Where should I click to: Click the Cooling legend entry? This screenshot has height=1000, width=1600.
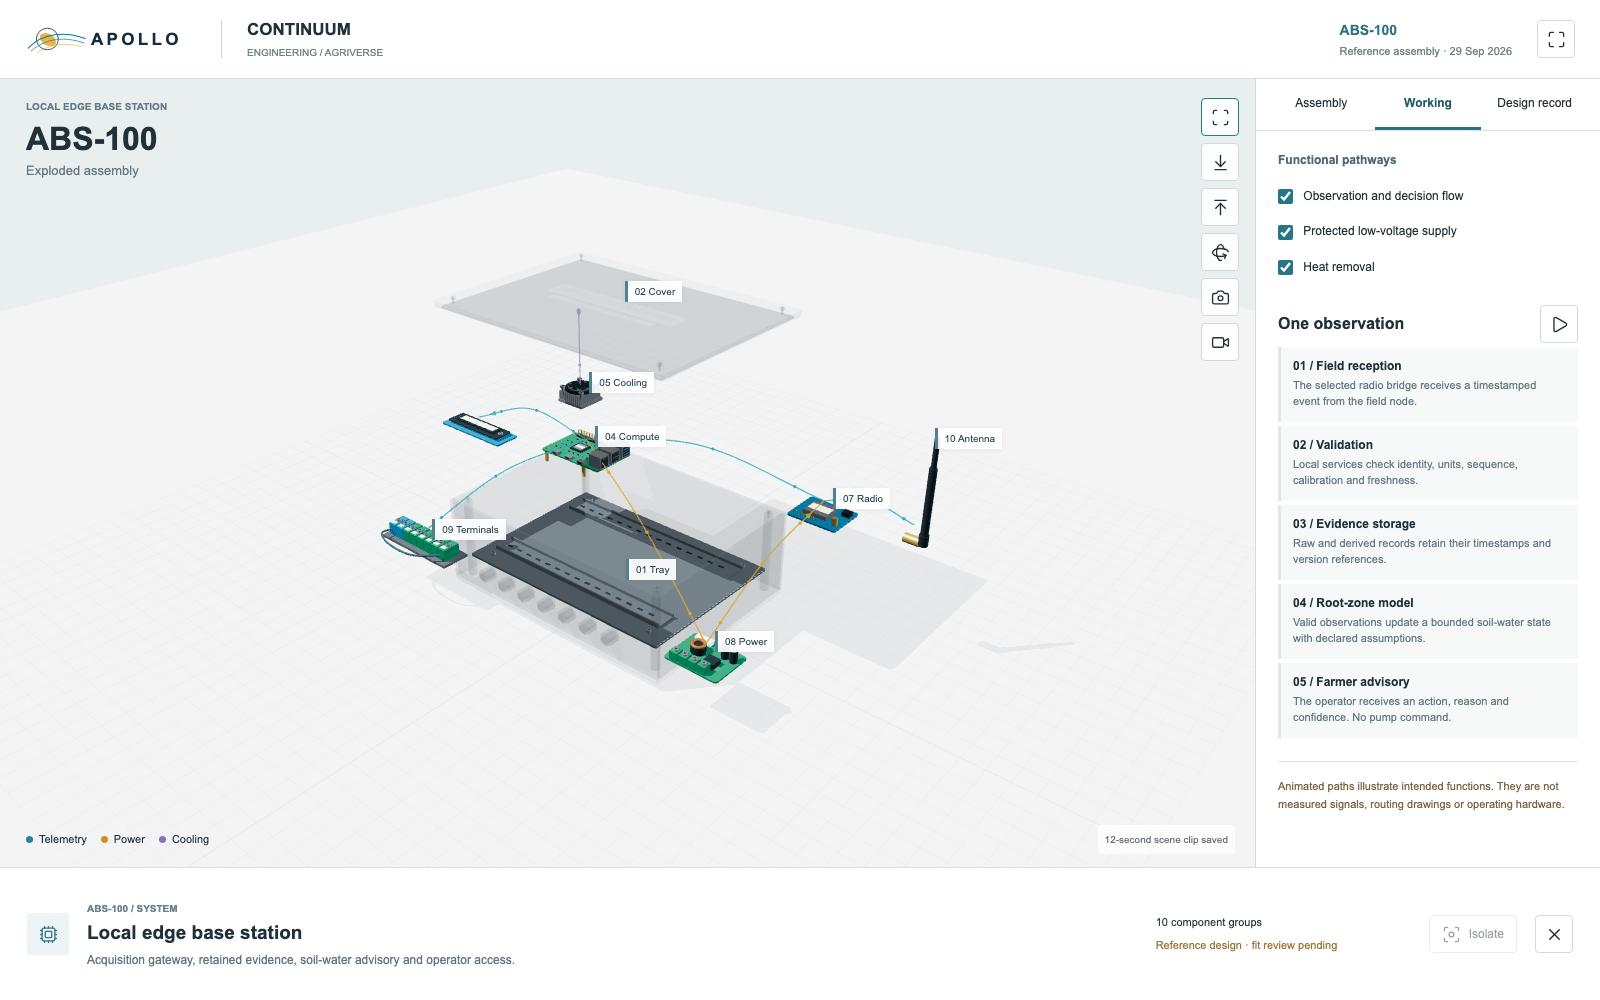point(184,840)
